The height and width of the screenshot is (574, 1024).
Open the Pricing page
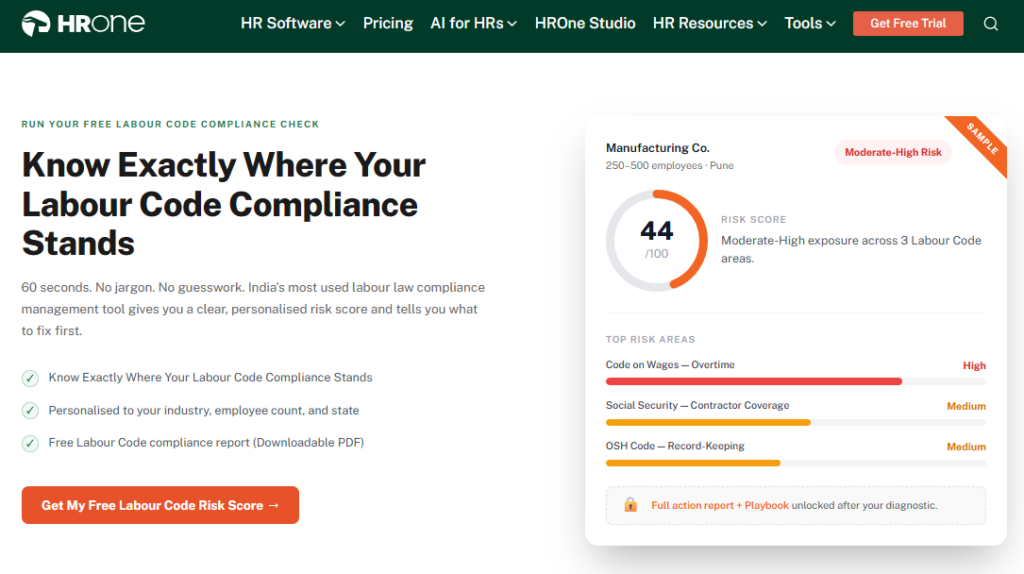pos(388,24)
